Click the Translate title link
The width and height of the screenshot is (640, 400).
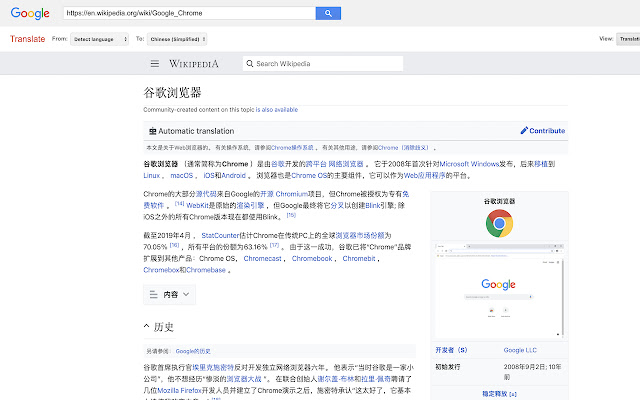click(27, 39)
